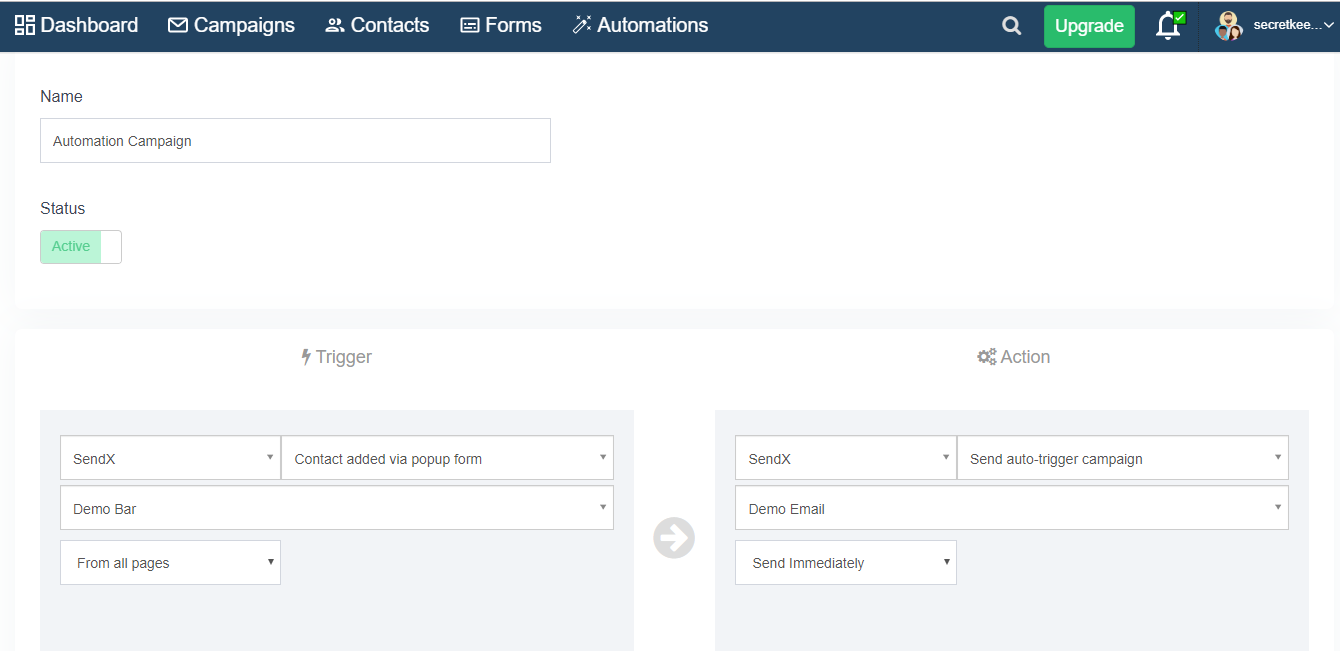Click the Forms icon in navbar
This screenshot has height=651, width=1340.
470,25
